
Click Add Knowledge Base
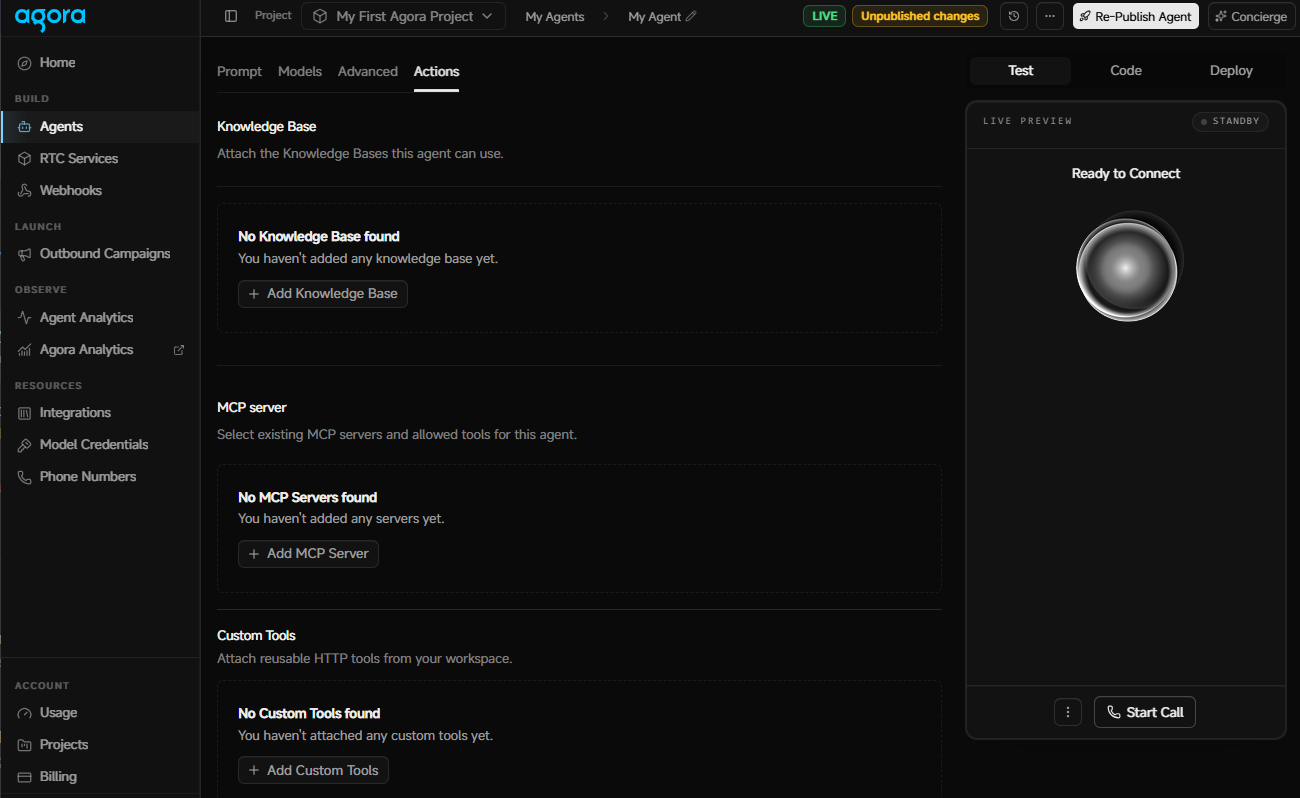click(x=323, y=294)
